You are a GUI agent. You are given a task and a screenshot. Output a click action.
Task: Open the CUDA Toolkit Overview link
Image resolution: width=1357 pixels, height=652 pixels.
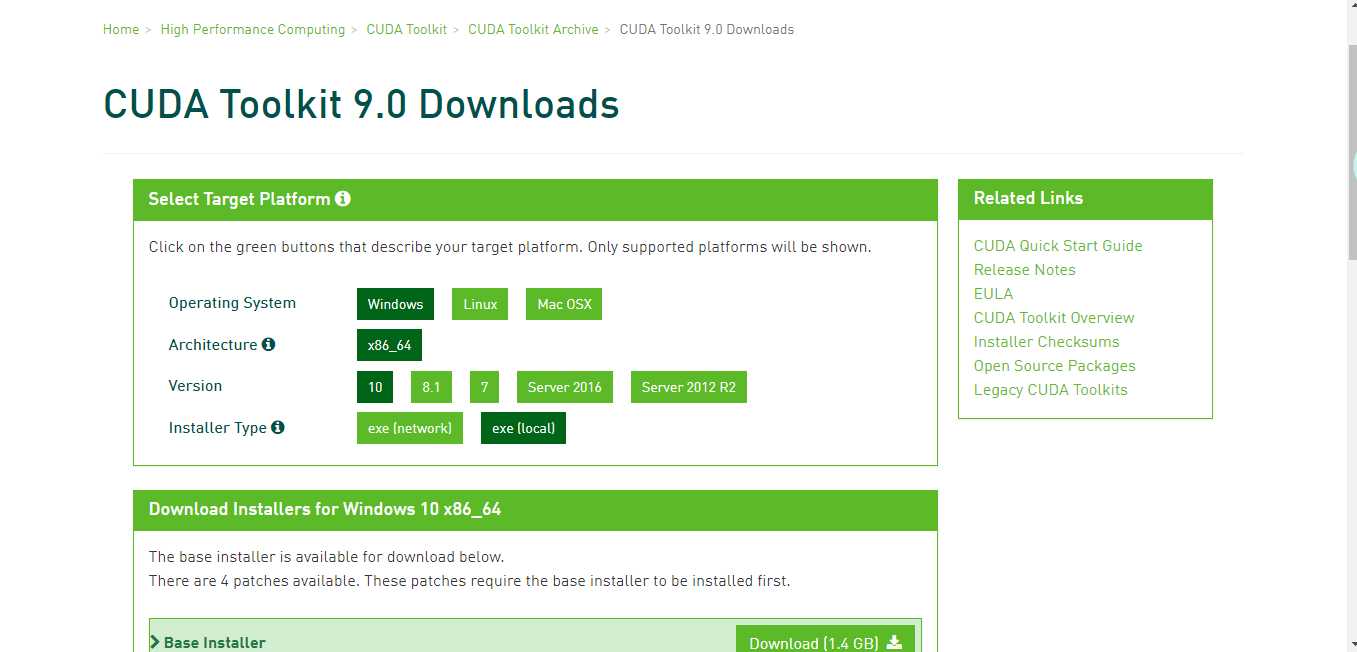click(1054, 318)
